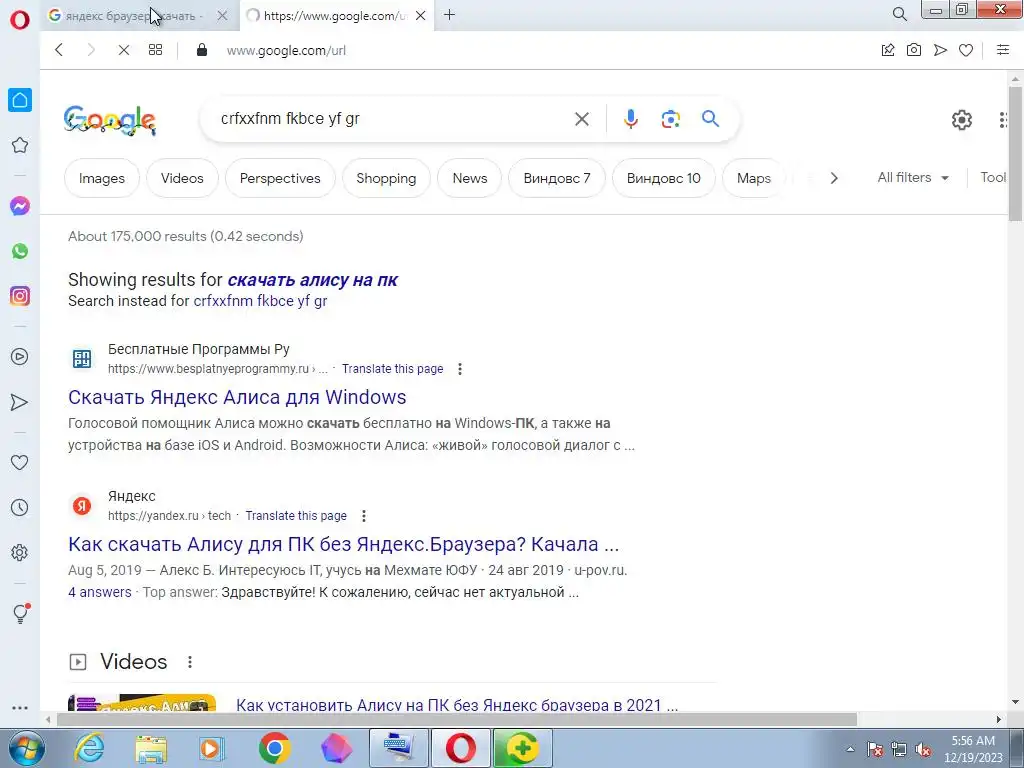Launch Internet Explorer from taskbar
The height and width of the screenshot is (768, 1024).
(x=89, y=748)
